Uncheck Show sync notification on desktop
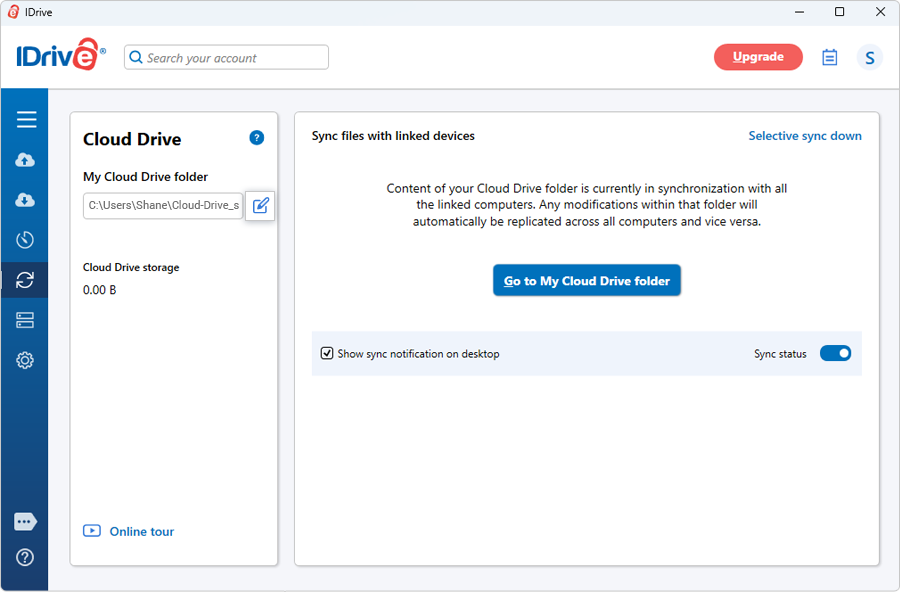The width and height of the screenshot is (900, 592). (x=327, y=353)
